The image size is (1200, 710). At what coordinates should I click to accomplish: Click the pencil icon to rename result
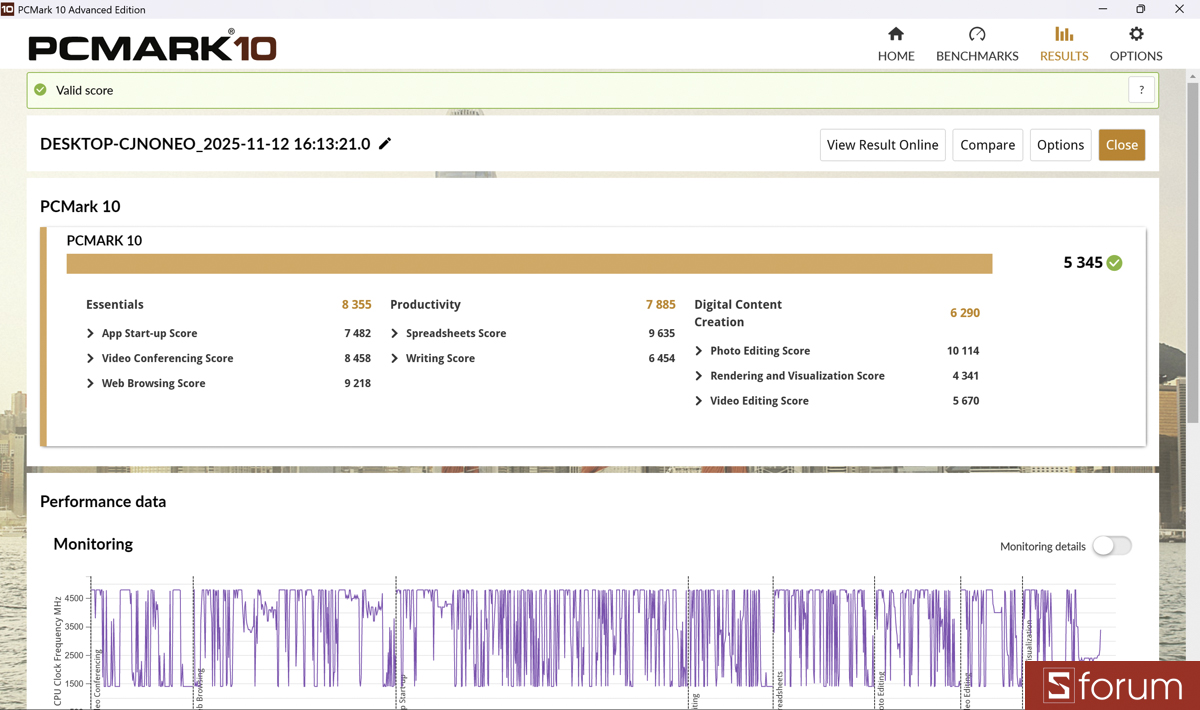[385, 144]
